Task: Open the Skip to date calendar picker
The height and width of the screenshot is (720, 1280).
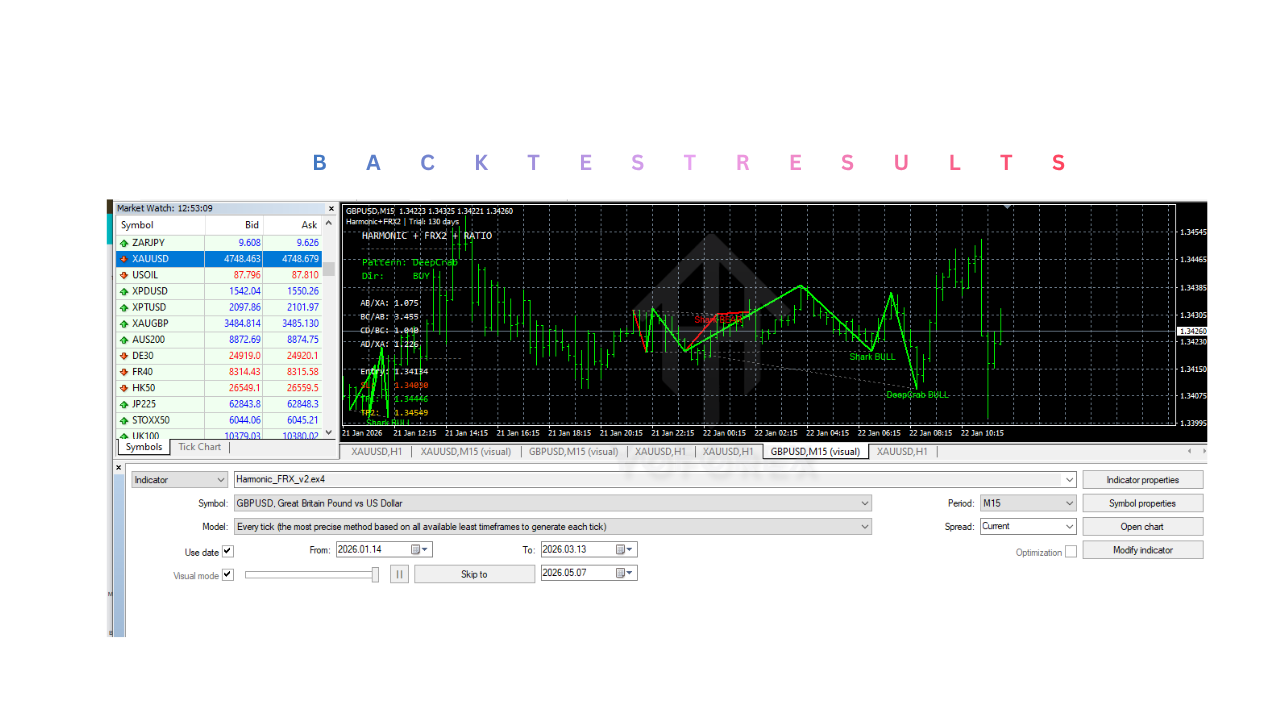Action: click(x=626, y=573)
